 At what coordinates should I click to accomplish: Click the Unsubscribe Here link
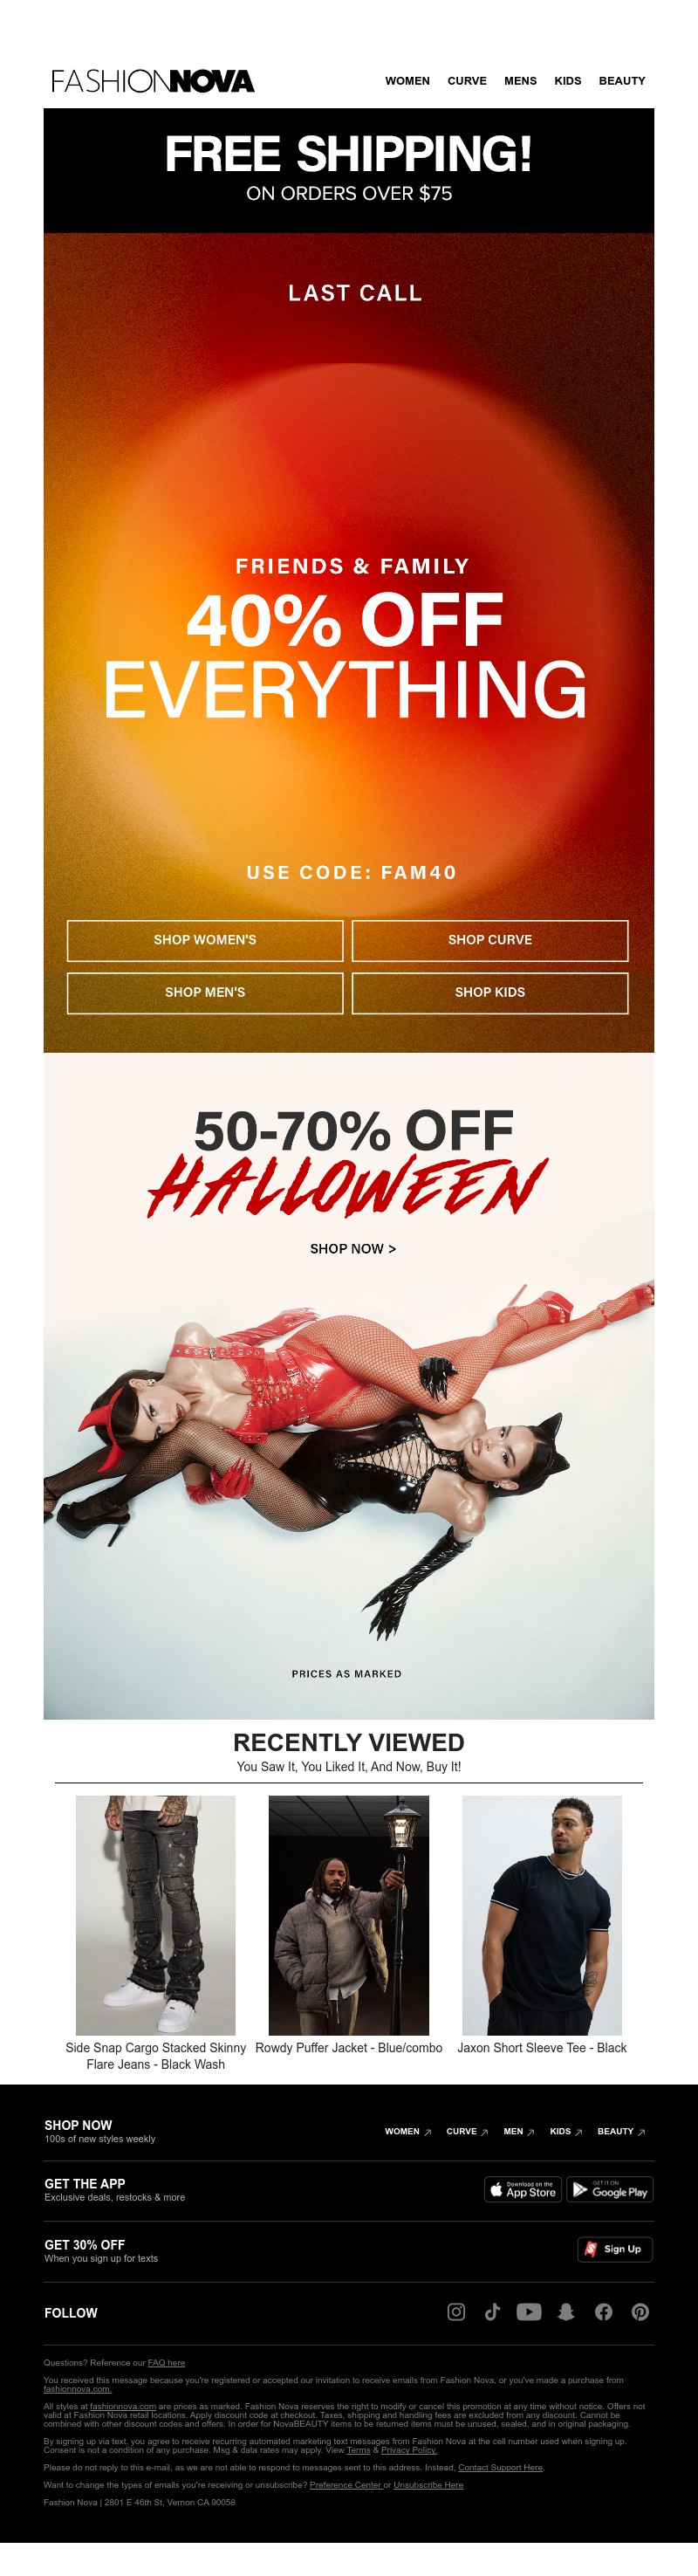(428, 2484)
